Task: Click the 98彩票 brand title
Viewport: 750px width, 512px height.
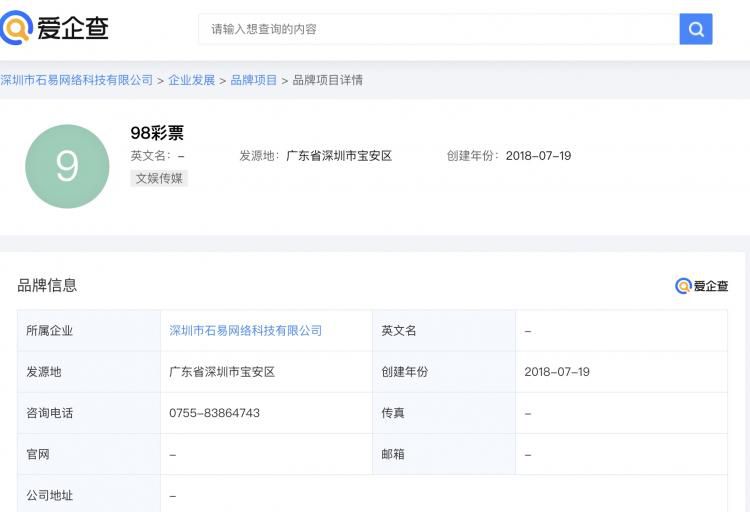Action: click(x=157, y=133)
